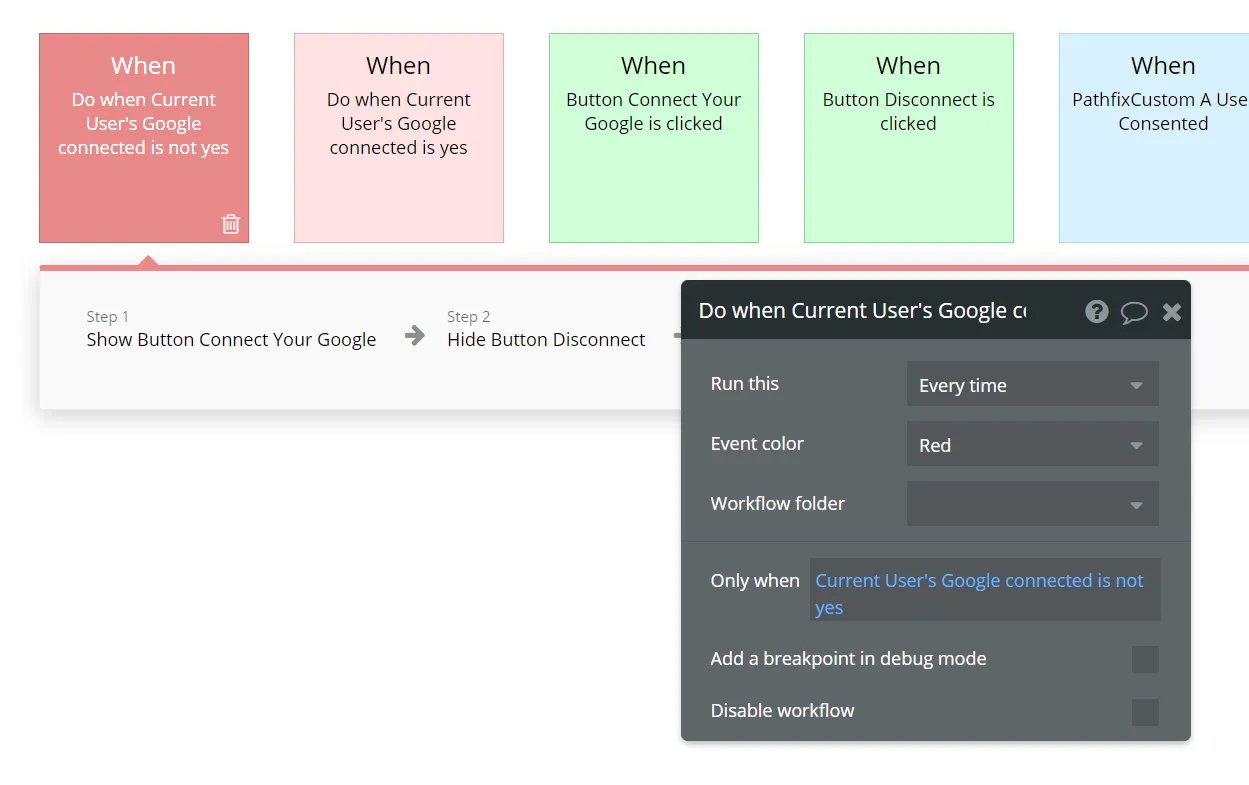
Task: Tick the Disable workflow checkbox
Action: pos(1145,712)
